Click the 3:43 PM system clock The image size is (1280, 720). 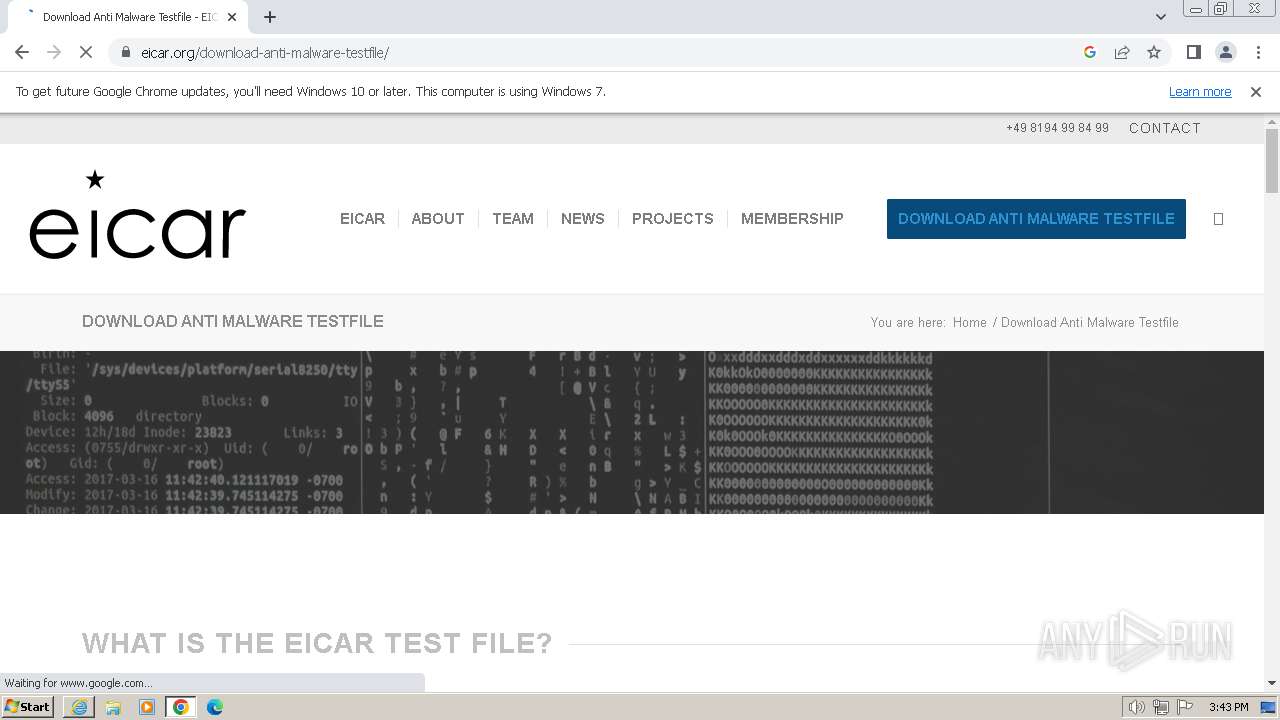(1228, 707)
